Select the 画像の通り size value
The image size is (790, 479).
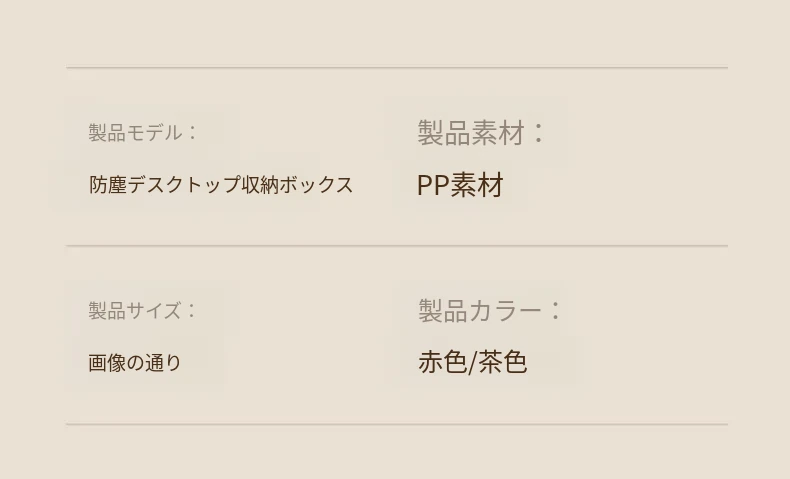135,363
